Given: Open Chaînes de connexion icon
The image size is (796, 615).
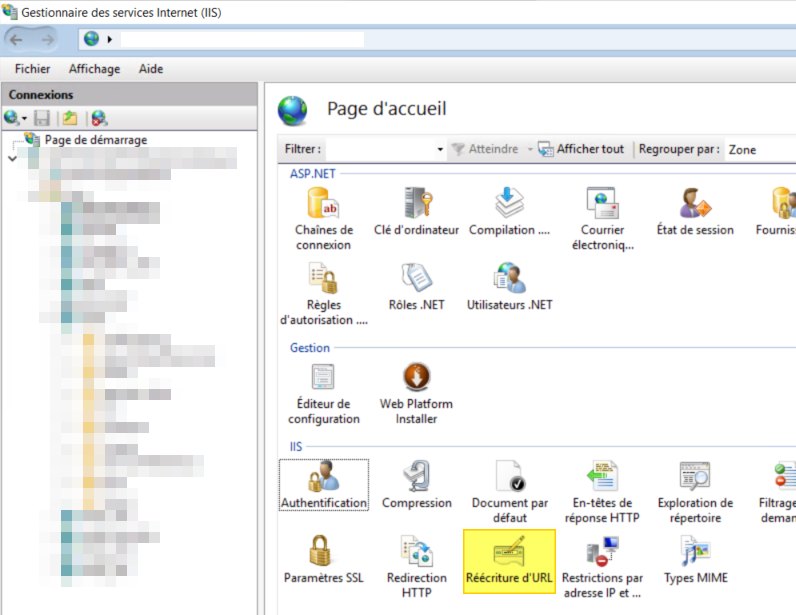Looking at the screenshot, I should [323, 219].
